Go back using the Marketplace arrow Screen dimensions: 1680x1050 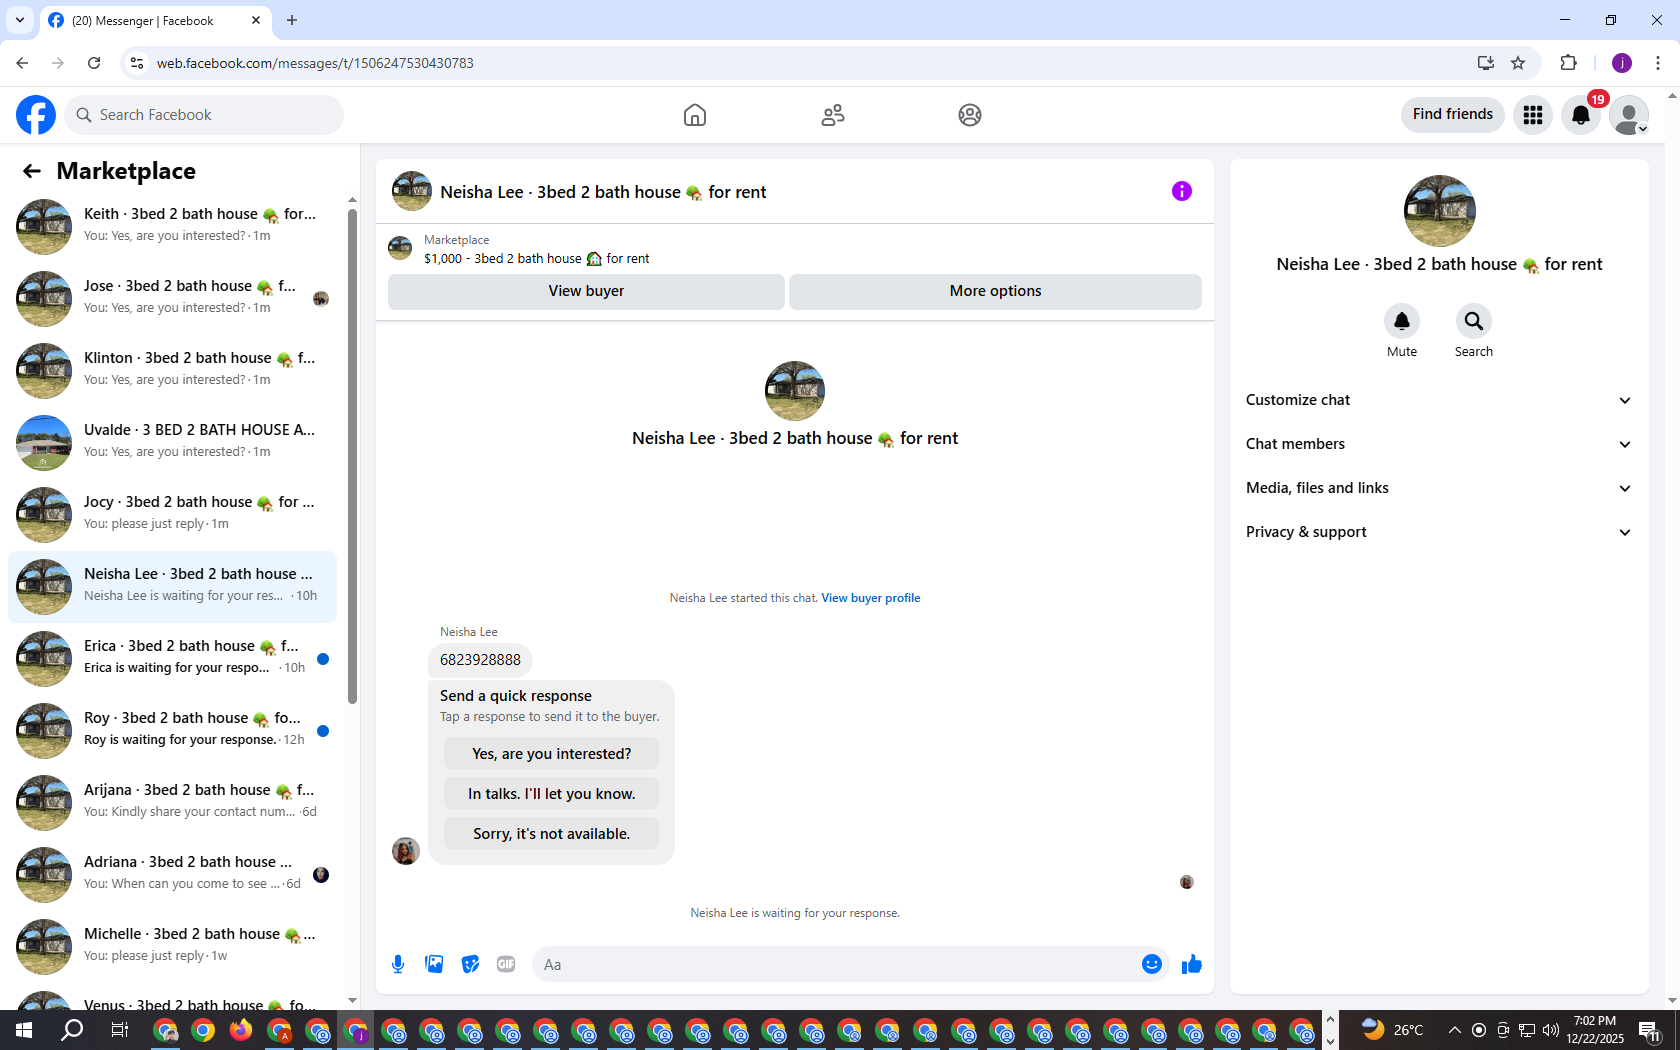coord(32,171)
